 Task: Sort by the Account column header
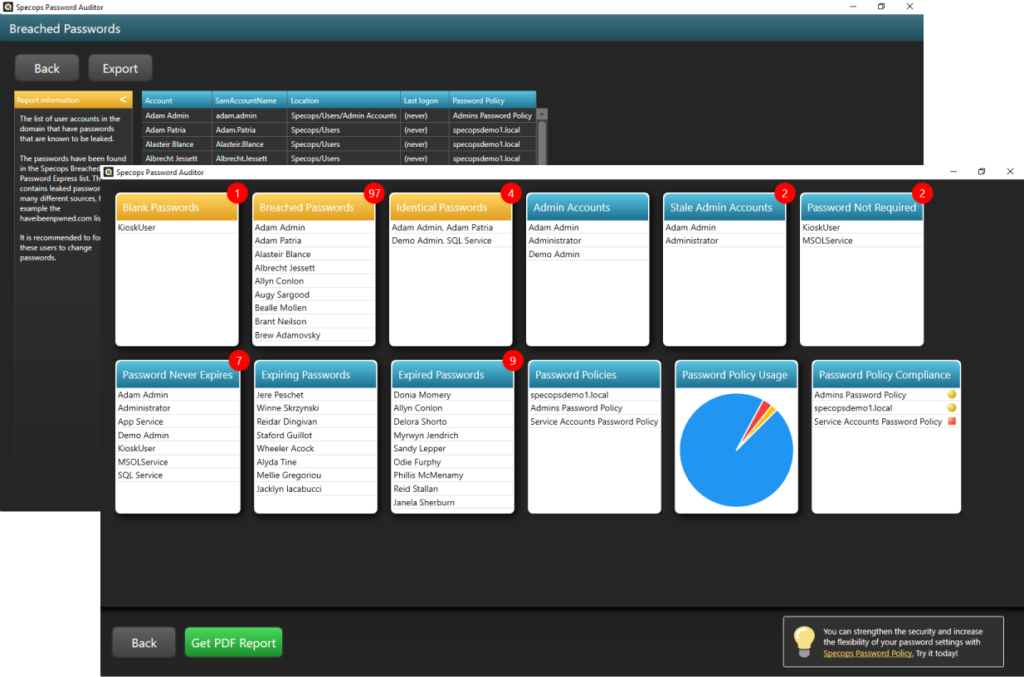[x=177, y=101]
